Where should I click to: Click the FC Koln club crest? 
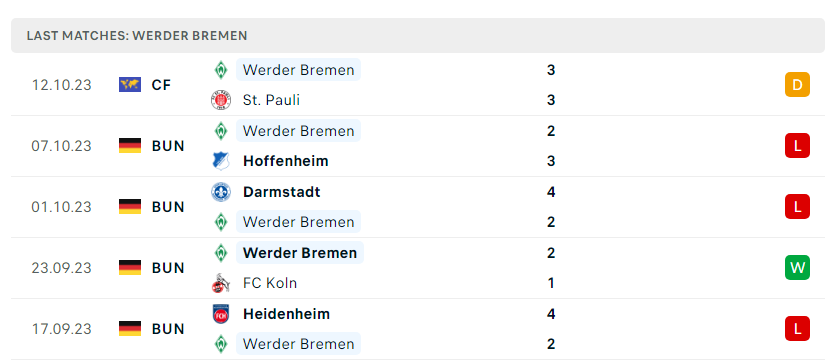[x=221, y=283]
